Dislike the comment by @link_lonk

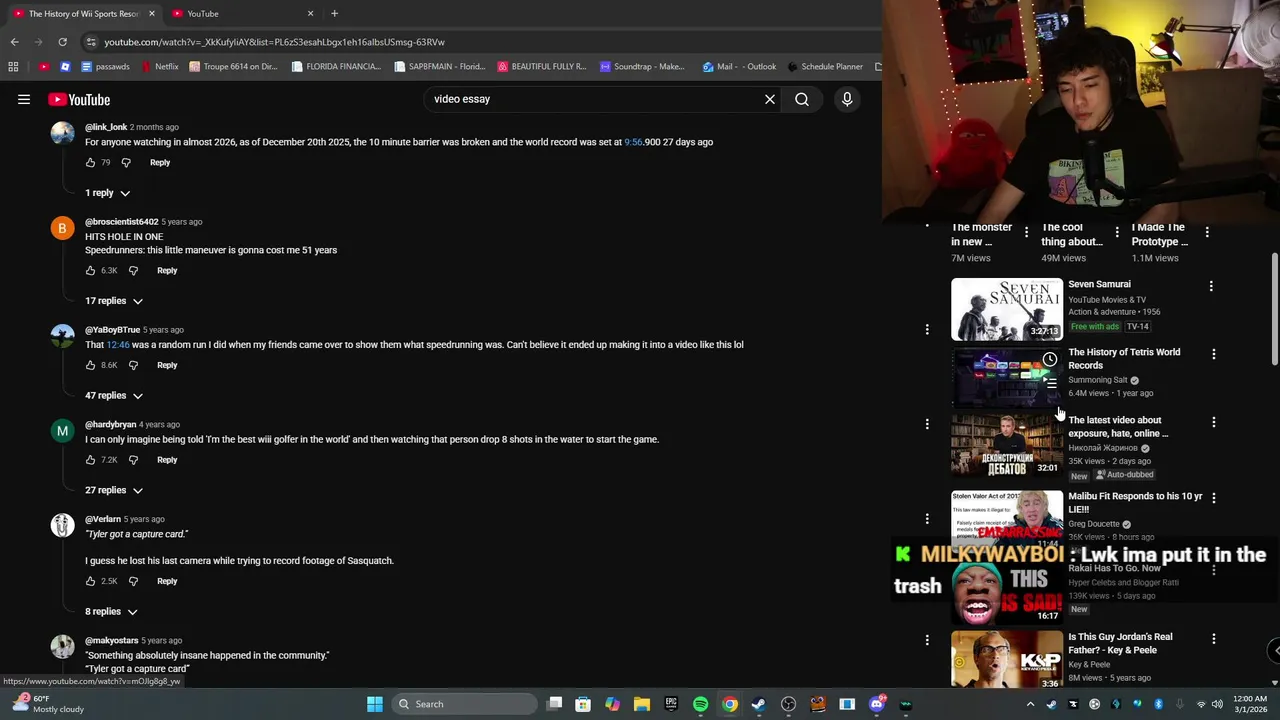click(x=126, y=162)
